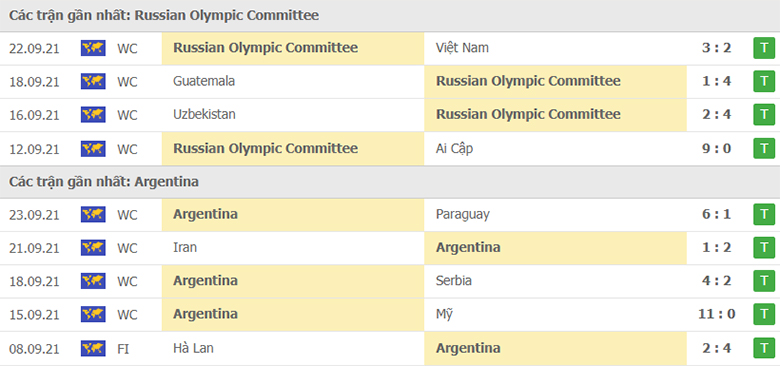The width and height of the screenshot is (780, 366).
Task: Click green T badge for Argentina vs Mỹ
Action: [x=764, y=315]
